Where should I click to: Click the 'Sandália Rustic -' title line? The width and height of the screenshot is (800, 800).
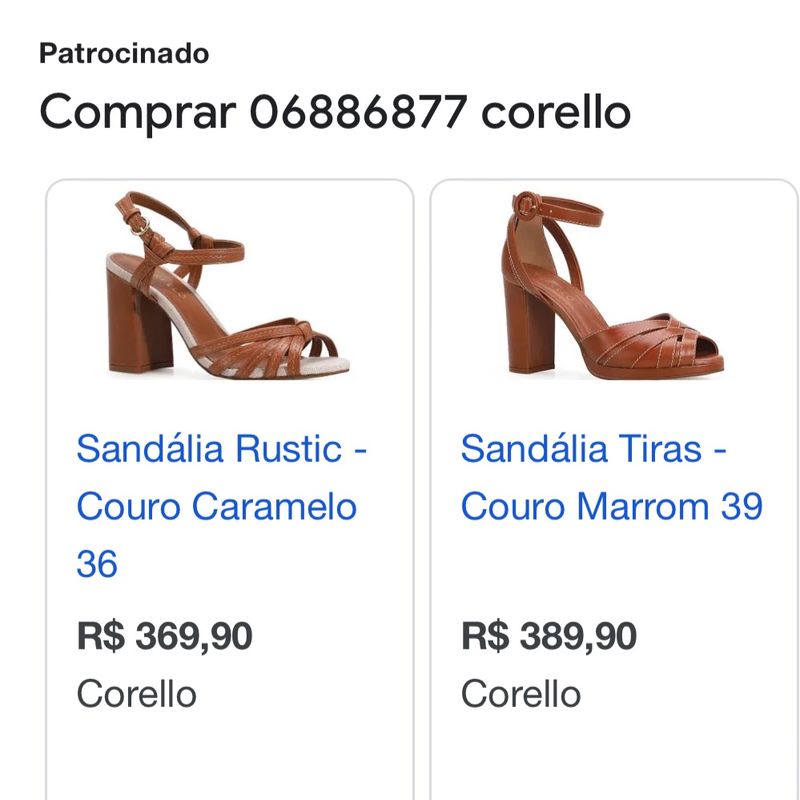pos(222,448)
